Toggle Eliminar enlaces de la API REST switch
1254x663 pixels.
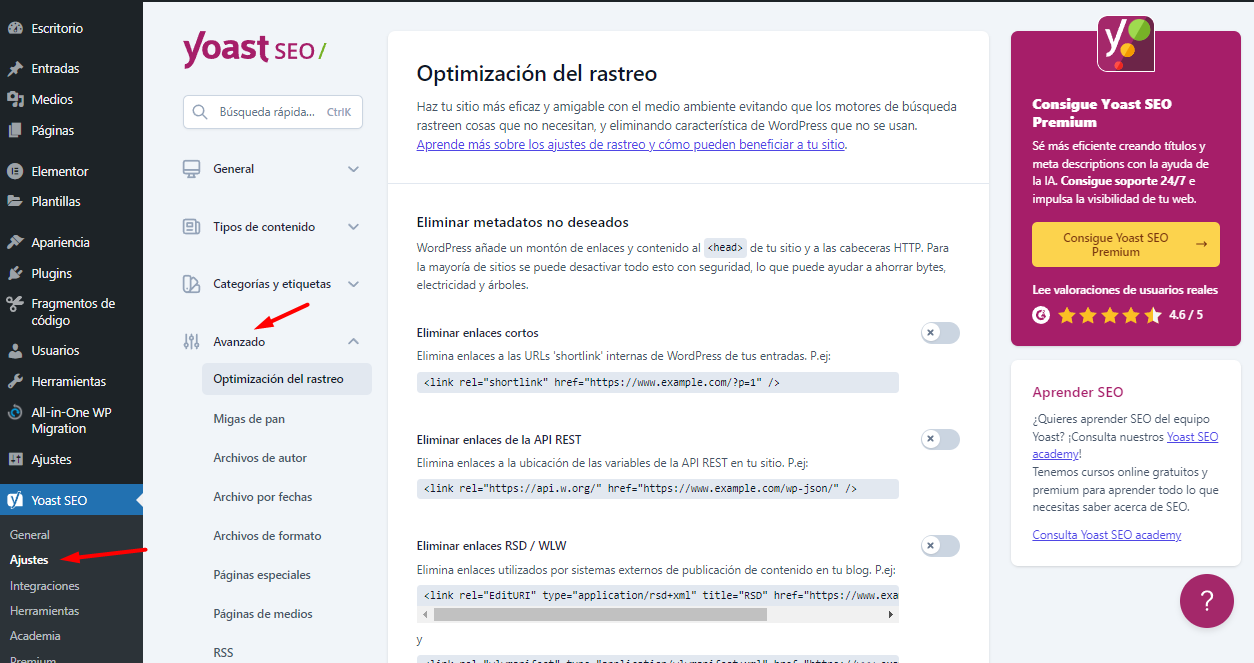point(940,439)
